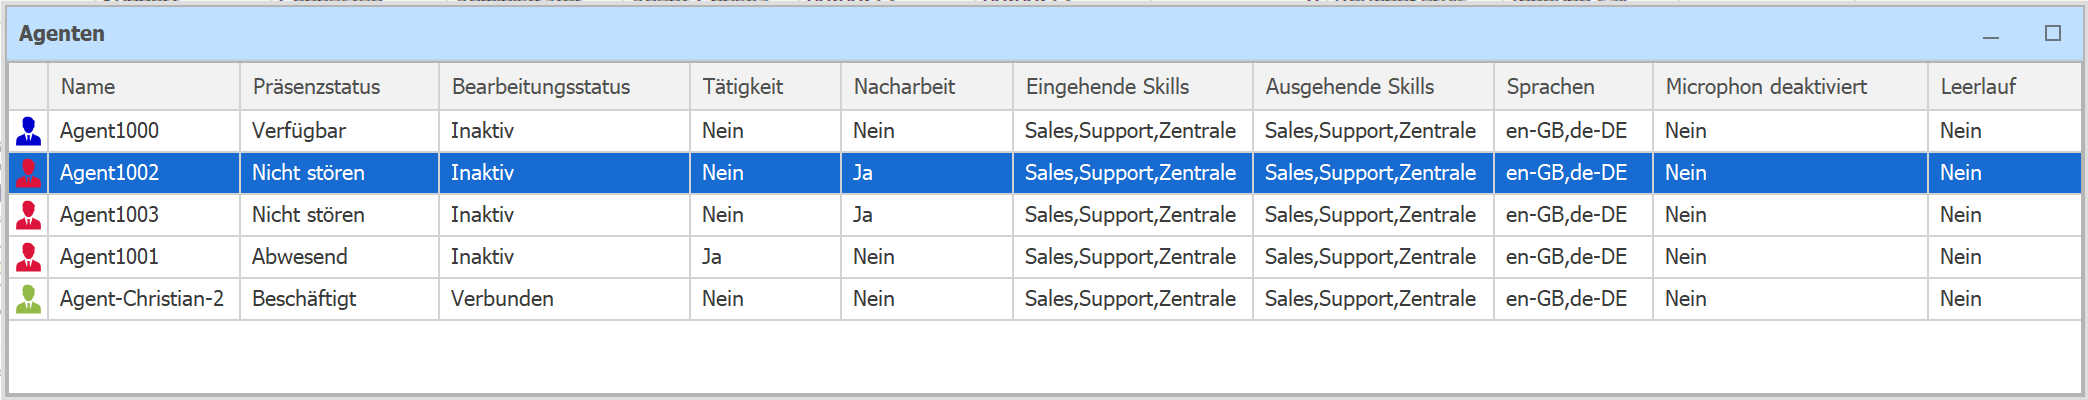Click the red agent icon for Agent1001

tap(29, 257)
